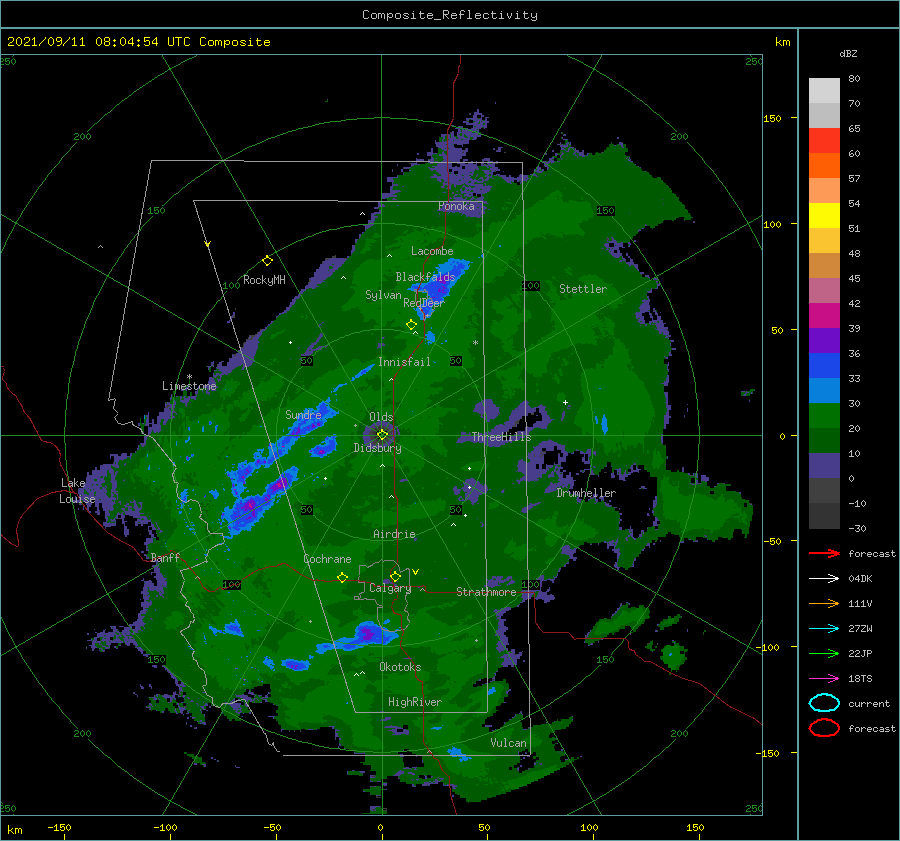900x841 pixels.
Task: Click the Didsbury town label
Action: (377, 448)
